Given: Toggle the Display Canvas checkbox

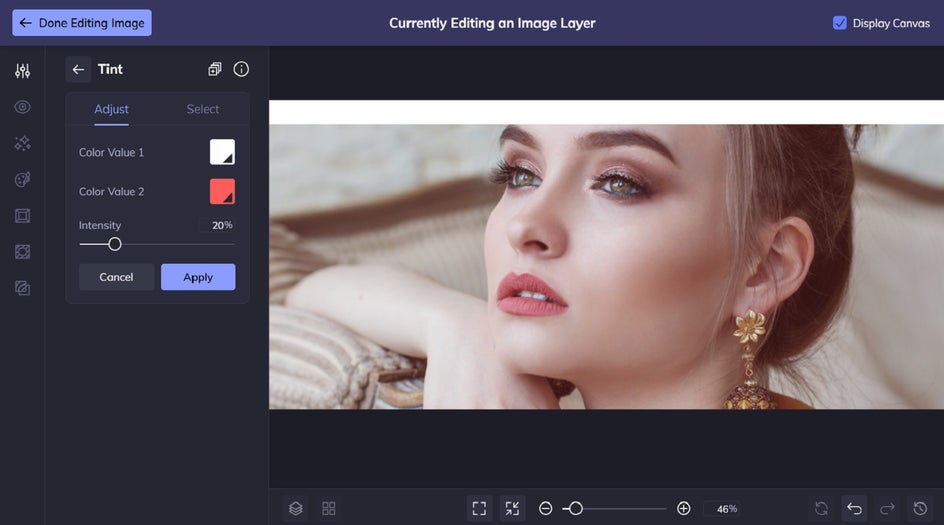Looking at the screenshot, I should 839,23.
